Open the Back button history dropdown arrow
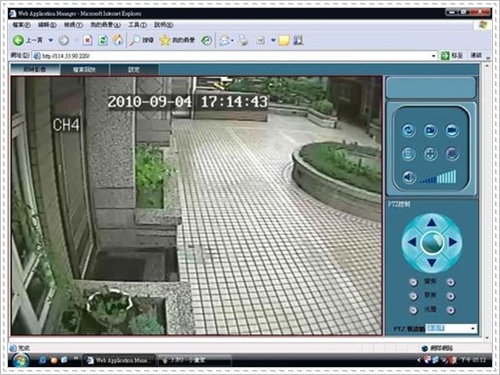This screenshot has height=375, width=500. pos(51,40)
